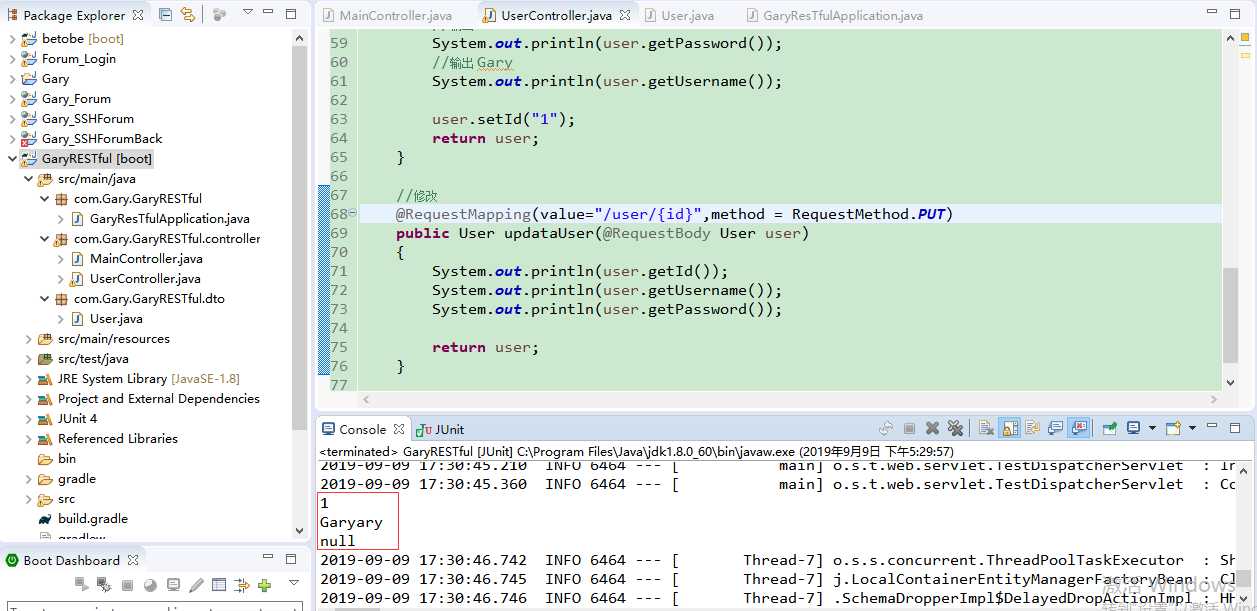This screenshot has height=611, width=1257.
Task: Select the Console view tab
Action: tap(362, 429)
